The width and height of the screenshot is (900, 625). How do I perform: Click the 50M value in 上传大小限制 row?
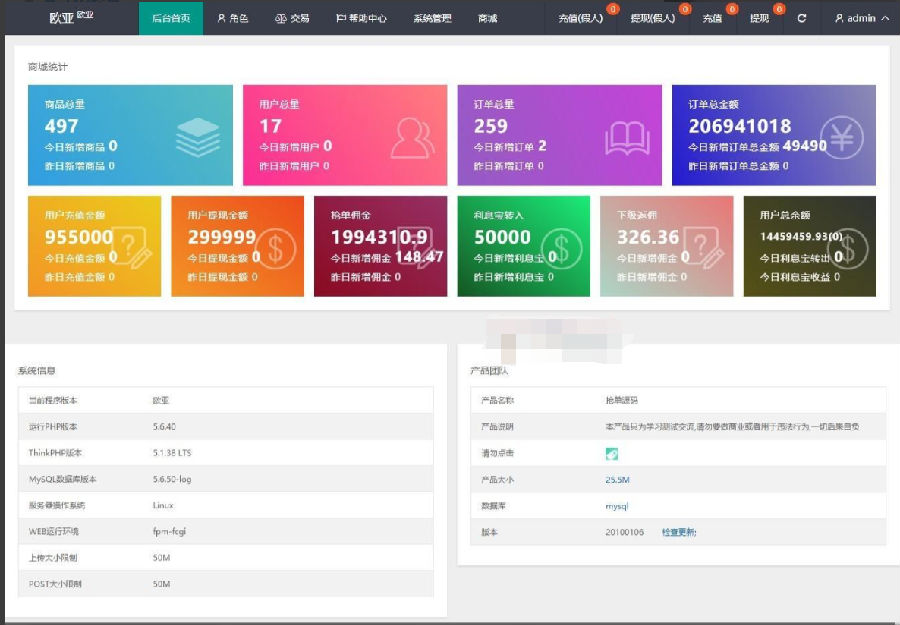(x=161, y=558)
